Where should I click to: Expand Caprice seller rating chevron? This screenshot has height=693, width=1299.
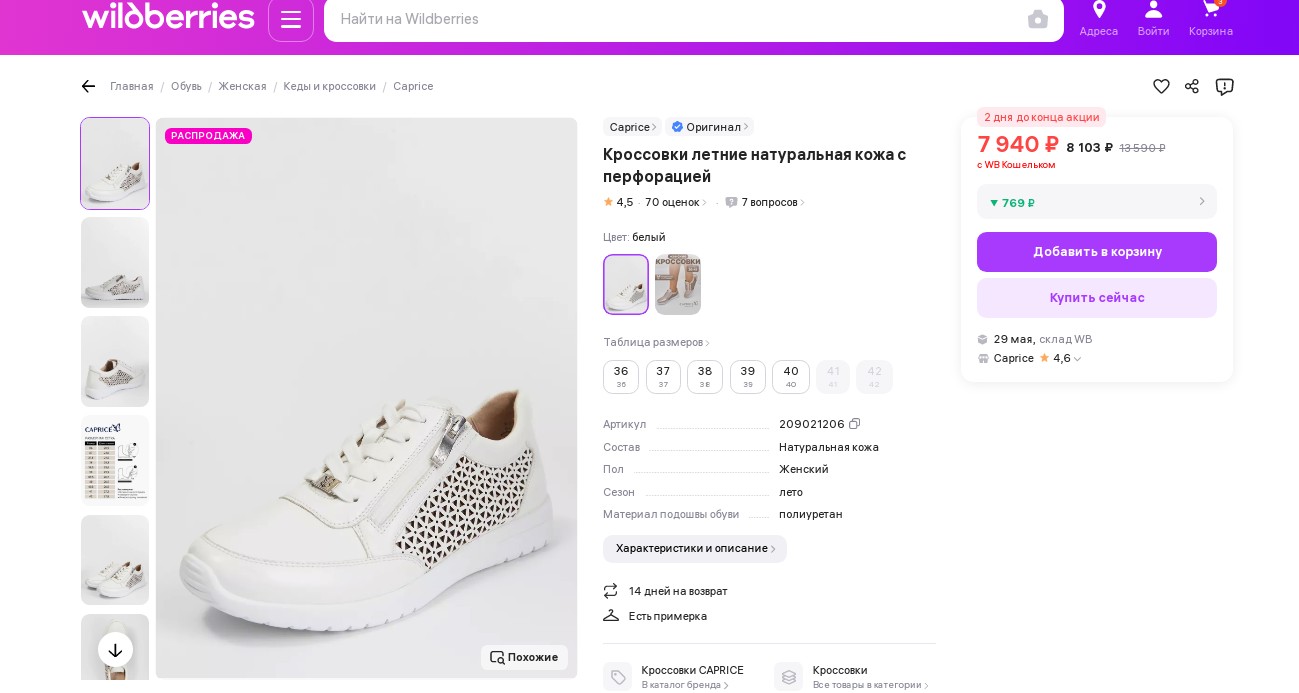pyautogui.click(x=1078, y=359)
